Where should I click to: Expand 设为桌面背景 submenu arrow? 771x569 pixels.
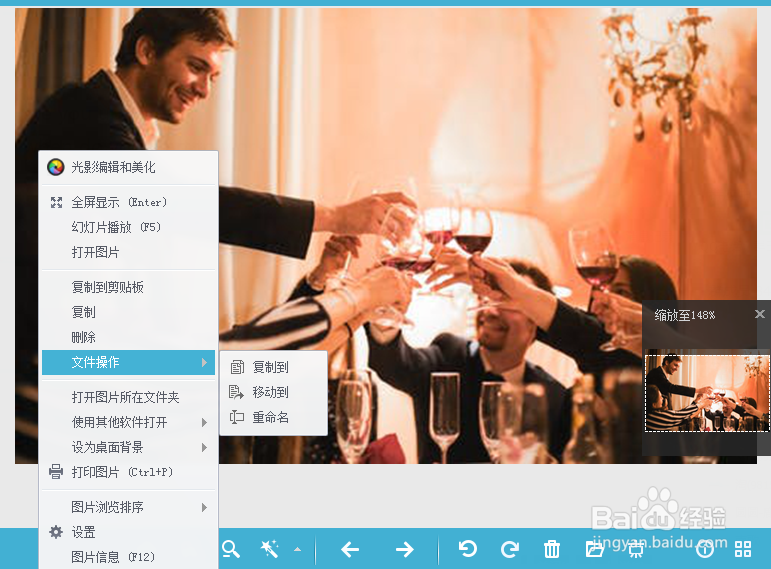pyautogui.click(x=205, y=448)
